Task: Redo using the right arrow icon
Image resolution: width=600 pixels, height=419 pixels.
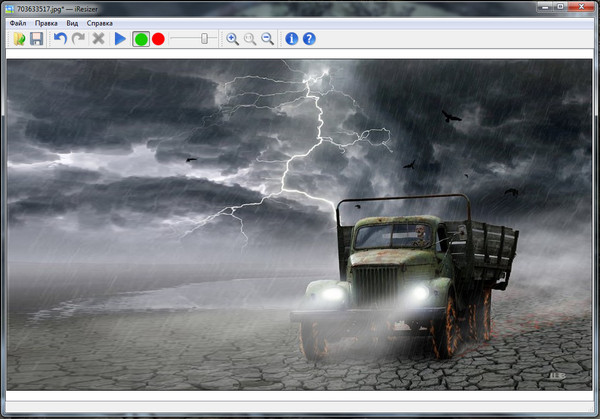Action: (77, 39)
